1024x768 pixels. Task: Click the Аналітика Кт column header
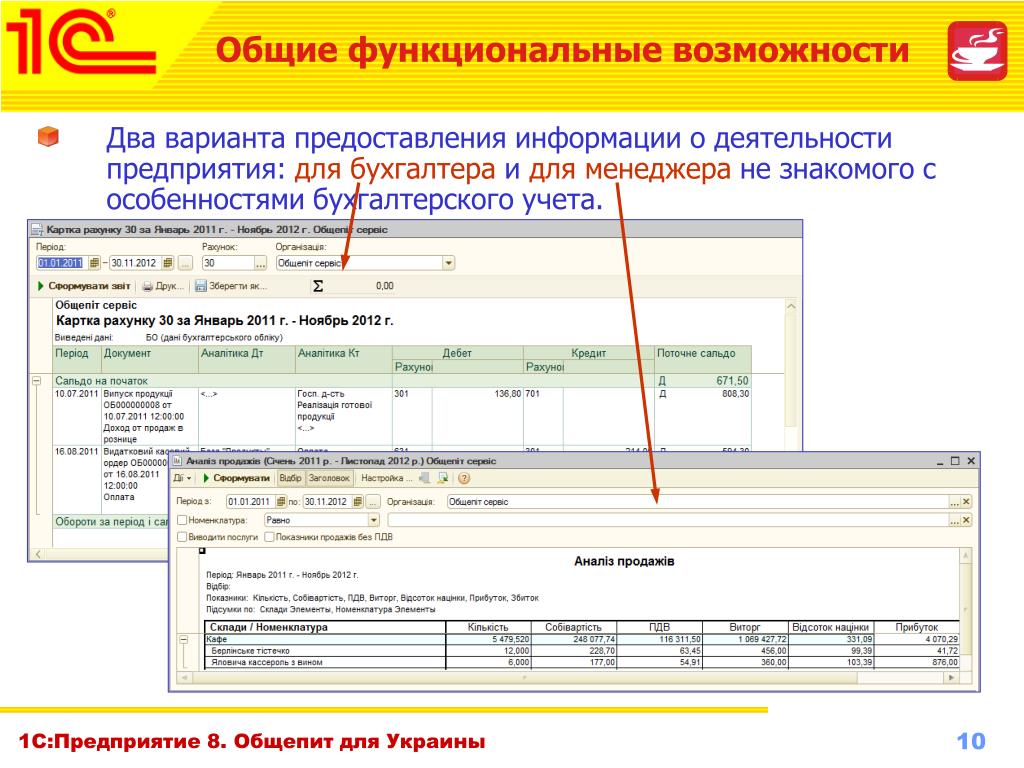[344, 359]
